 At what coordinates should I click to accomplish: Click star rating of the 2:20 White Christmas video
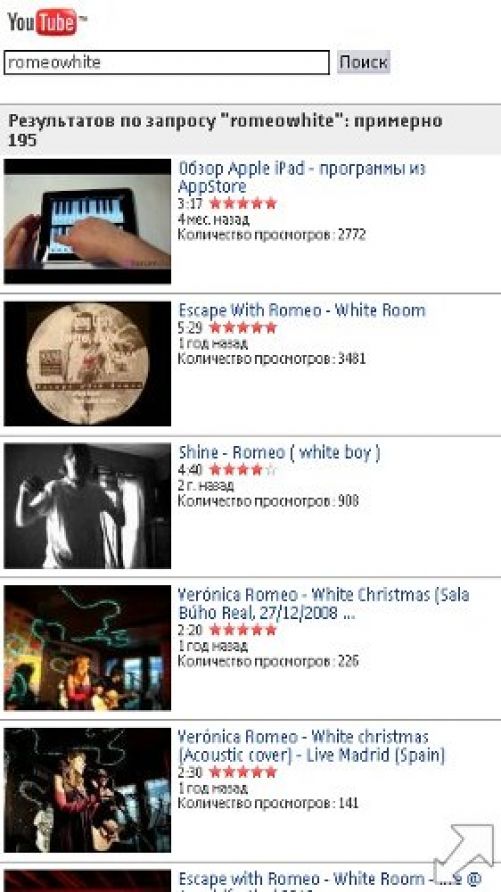(243, 630)
